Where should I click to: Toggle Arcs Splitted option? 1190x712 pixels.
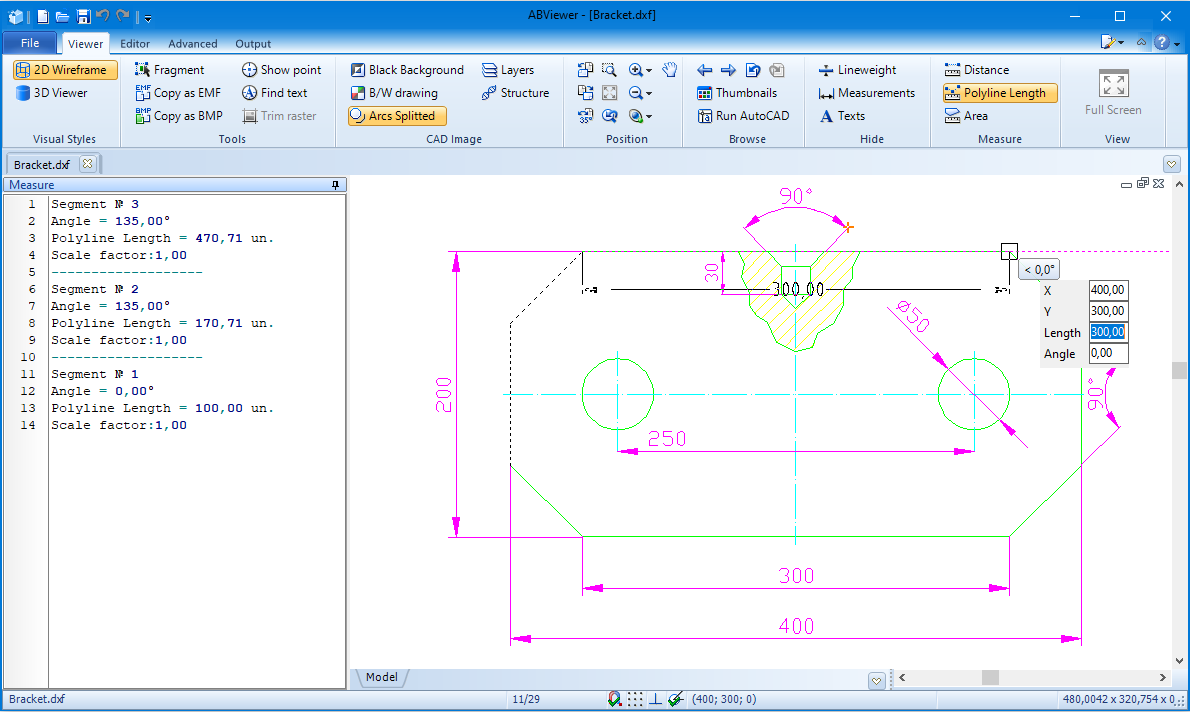click(397, 116)
